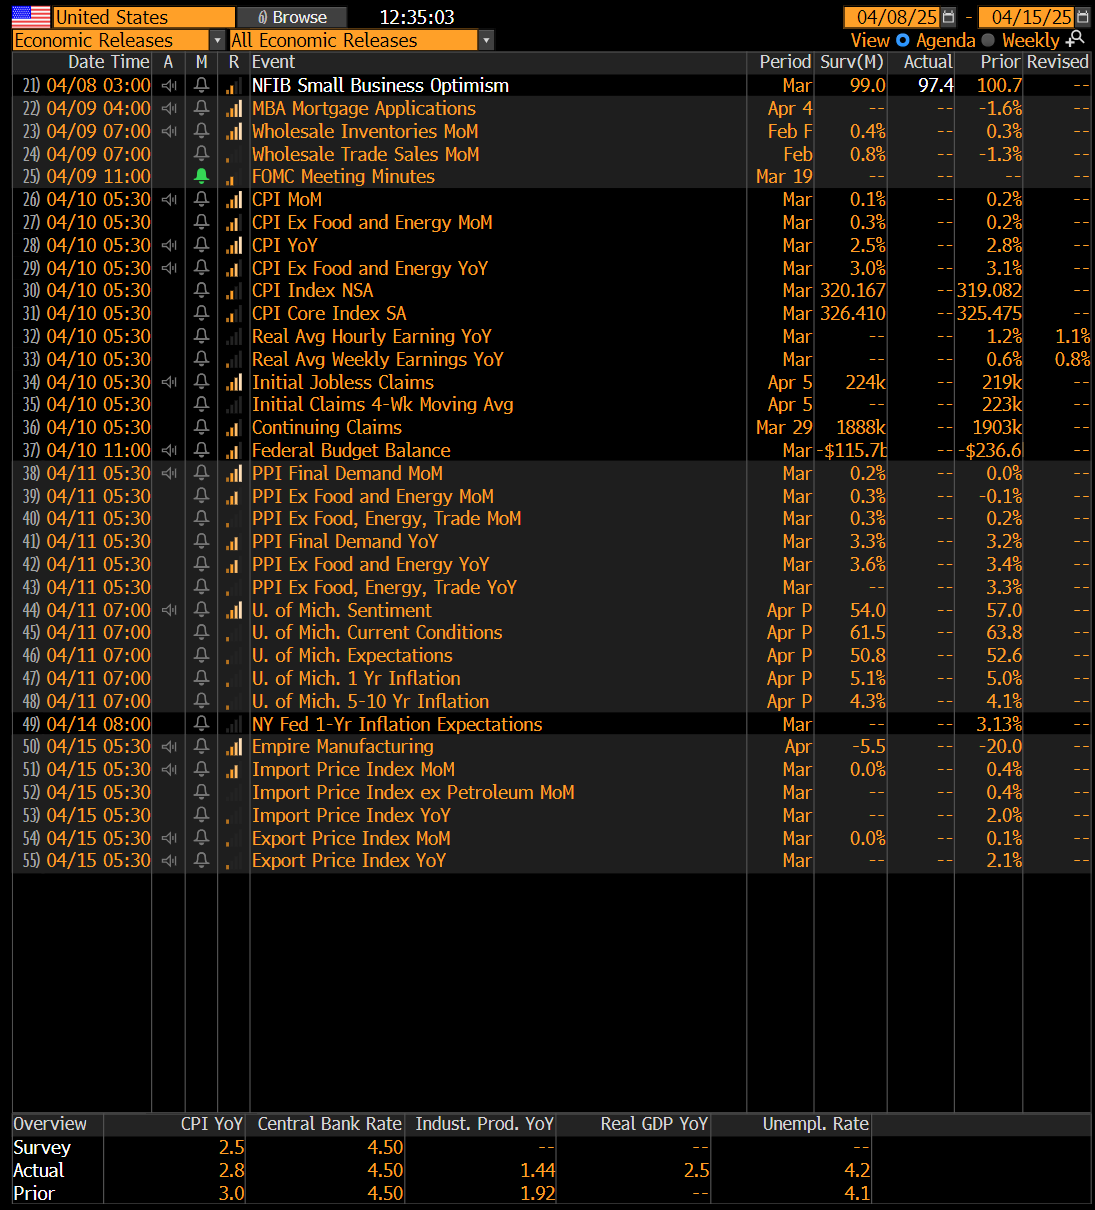Open the Economic Releases dropdown arrow

tap(217, 40)
